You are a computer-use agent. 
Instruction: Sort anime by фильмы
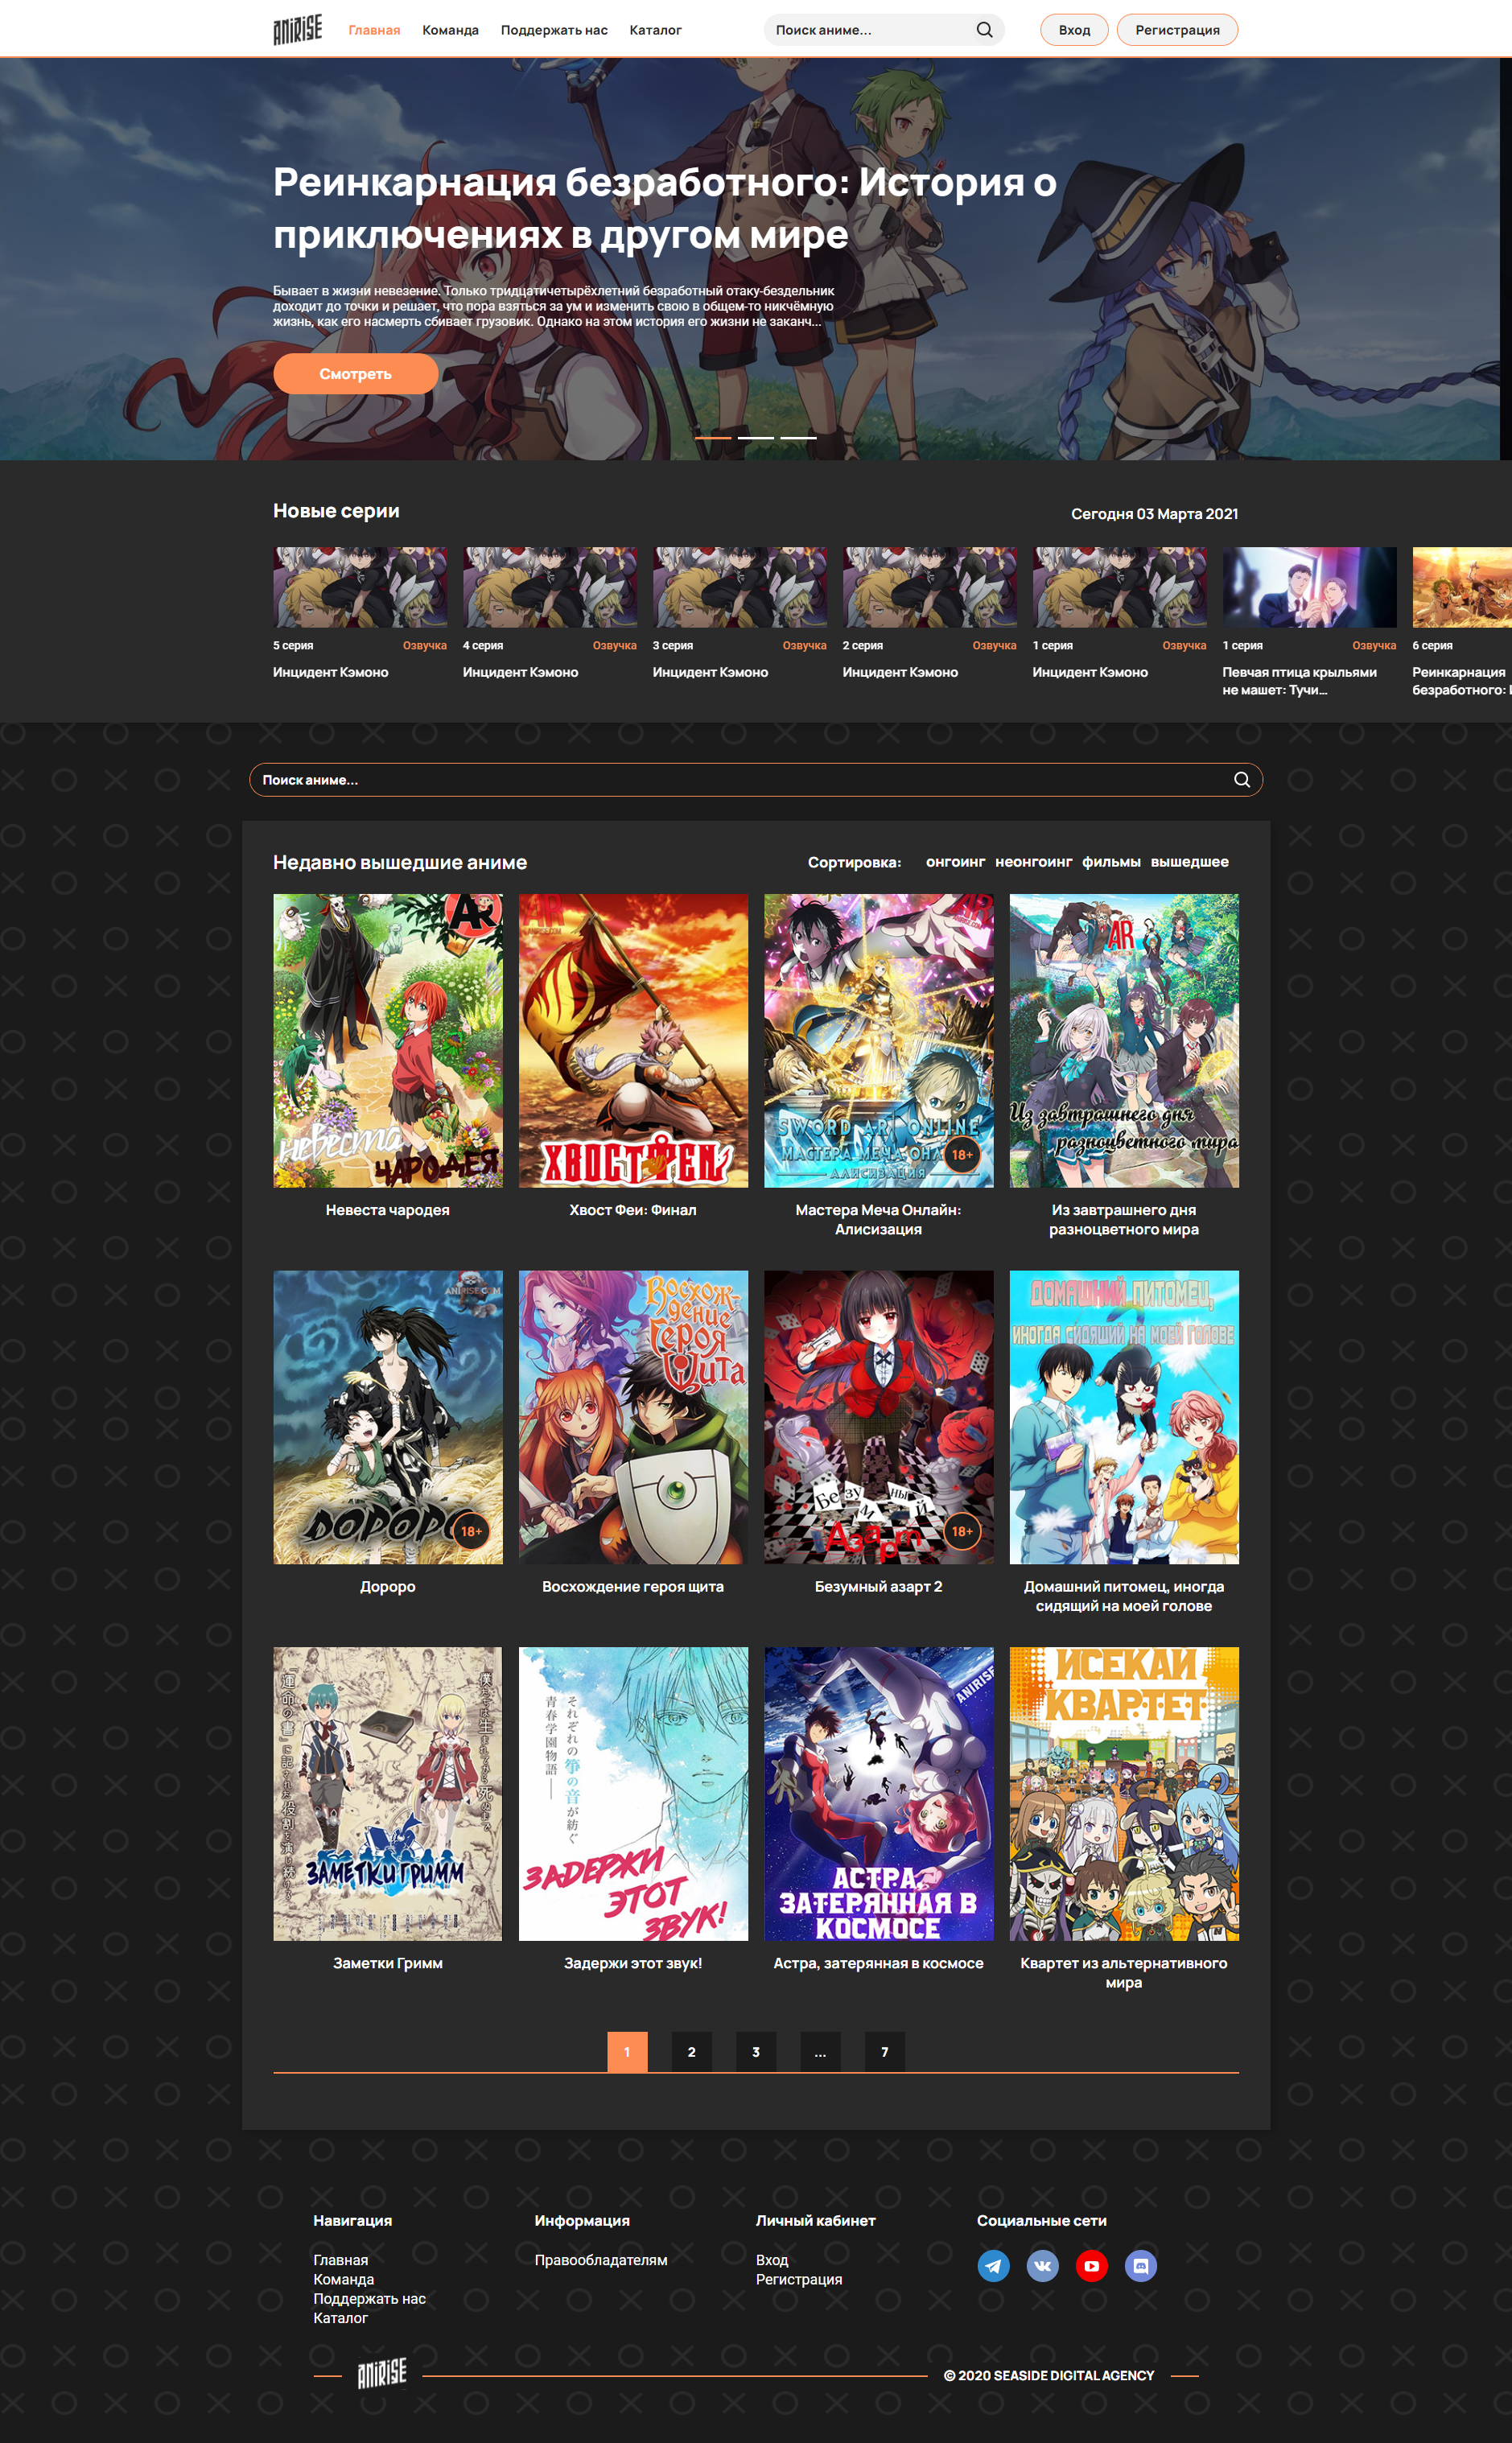point(1110,862)
